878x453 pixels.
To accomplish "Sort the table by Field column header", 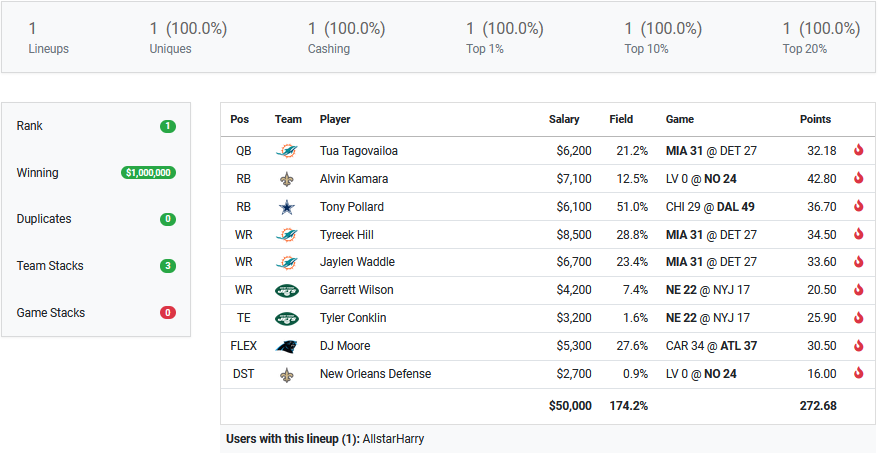I will point(621,119).
